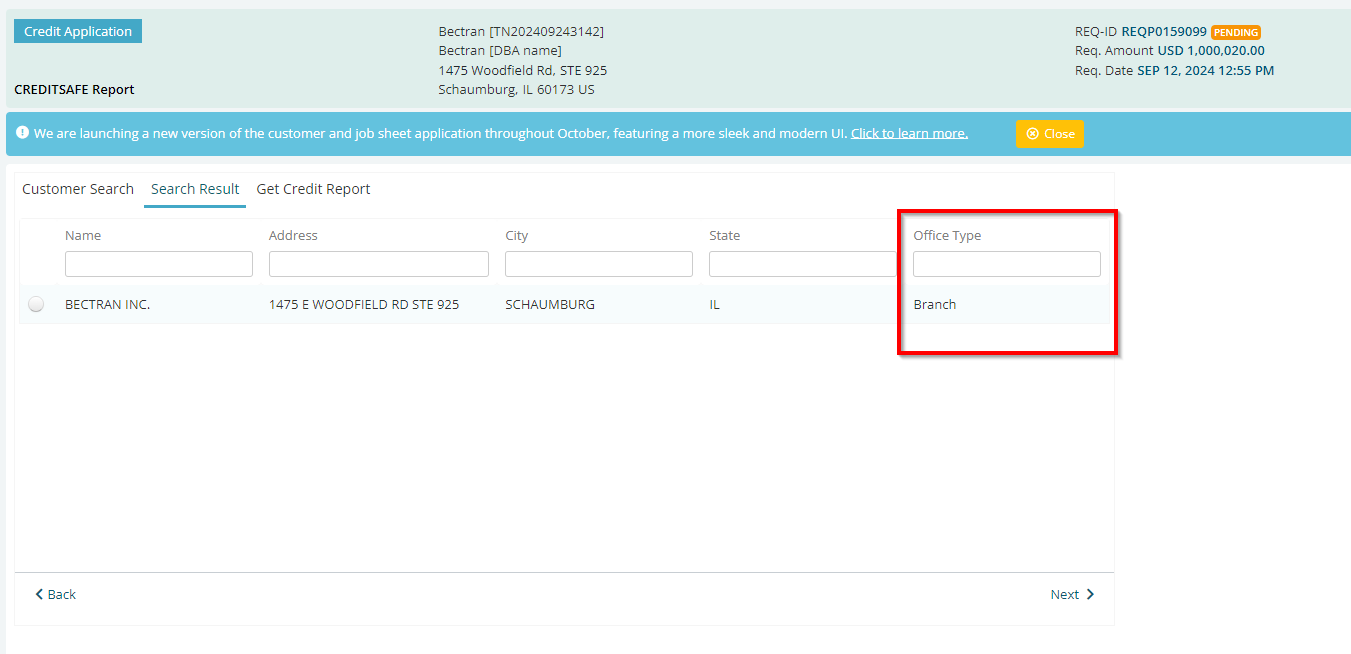Click the 'Bectran [DBA name]' text
Viewport: 1351px width, 654px height.
(x=500, y=51)
